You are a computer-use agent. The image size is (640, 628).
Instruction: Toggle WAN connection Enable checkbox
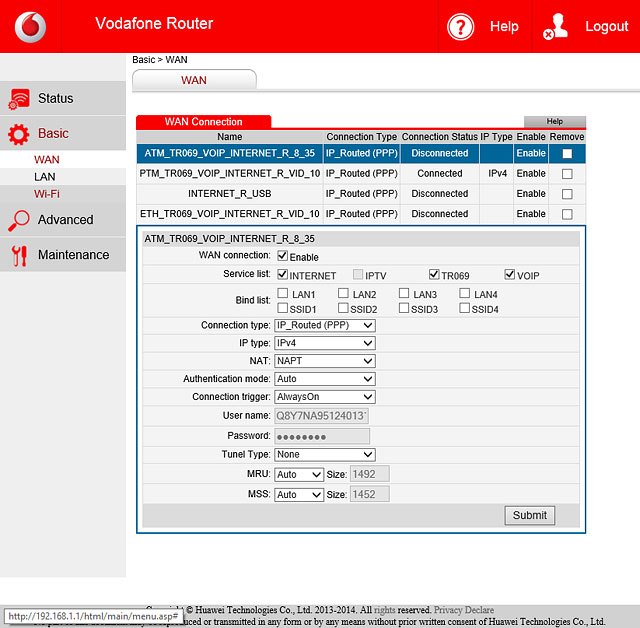tap(282, 256)
